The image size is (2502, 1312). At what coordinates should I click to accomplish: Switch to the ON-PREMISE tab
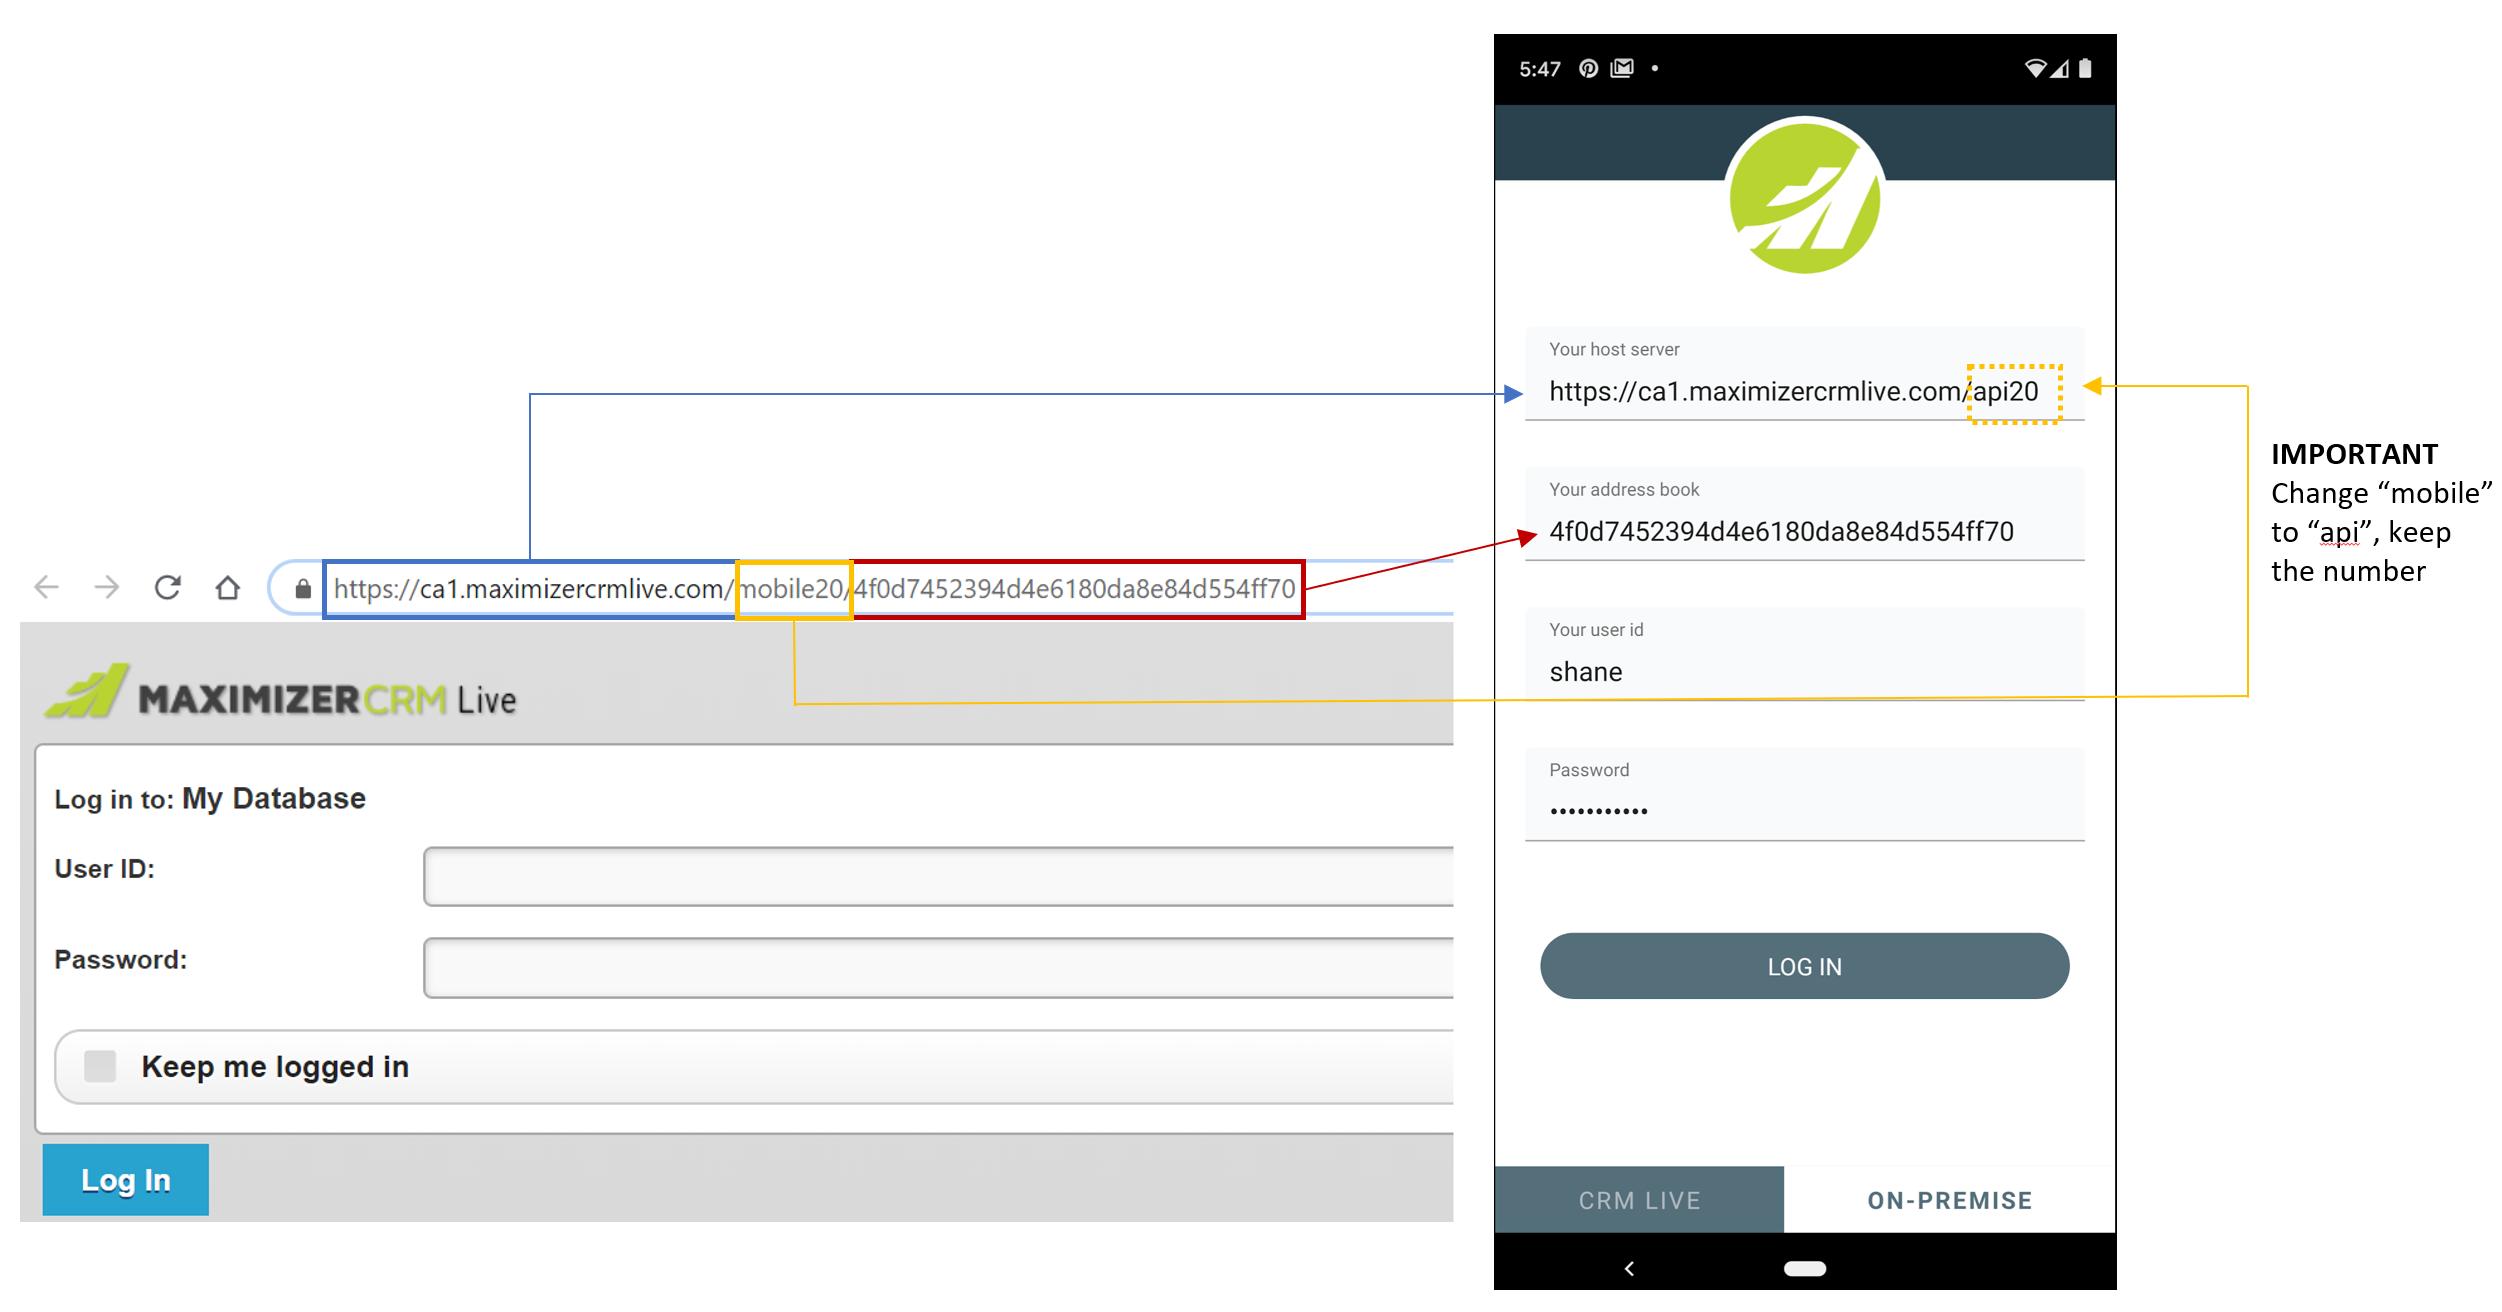[1950, 1199]
